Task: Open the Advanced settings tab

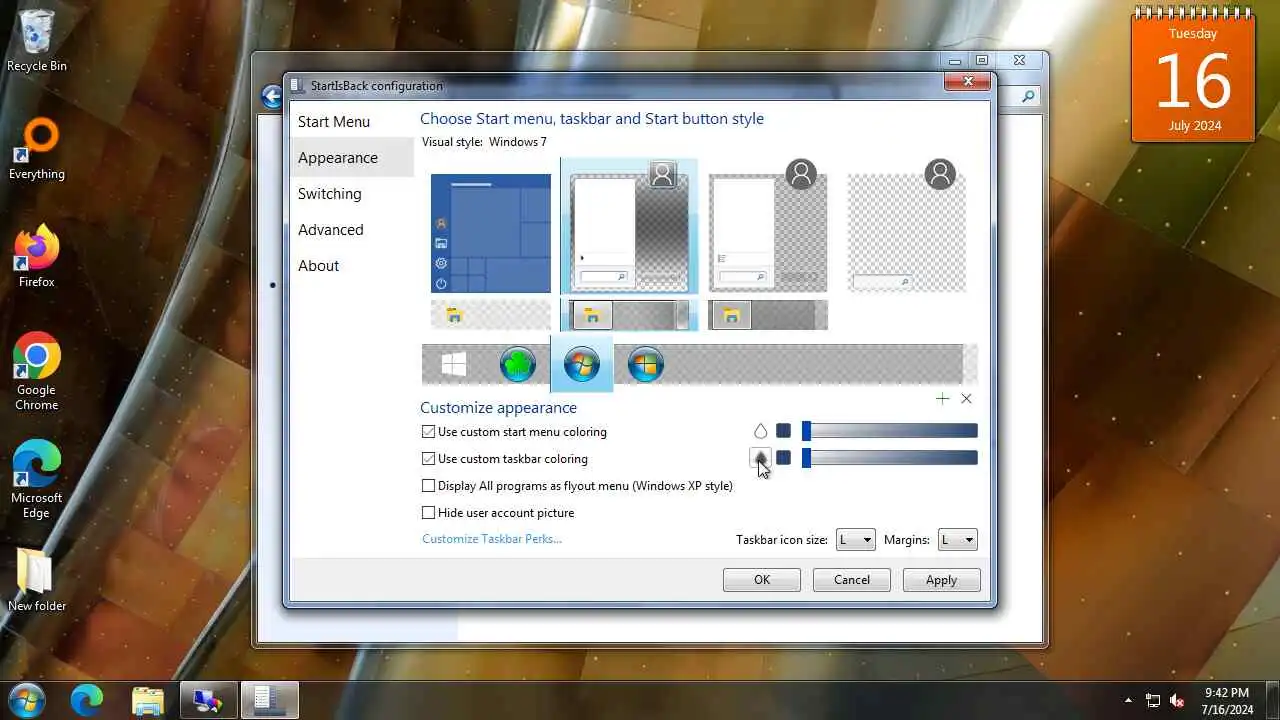Action: click(352, 230)
